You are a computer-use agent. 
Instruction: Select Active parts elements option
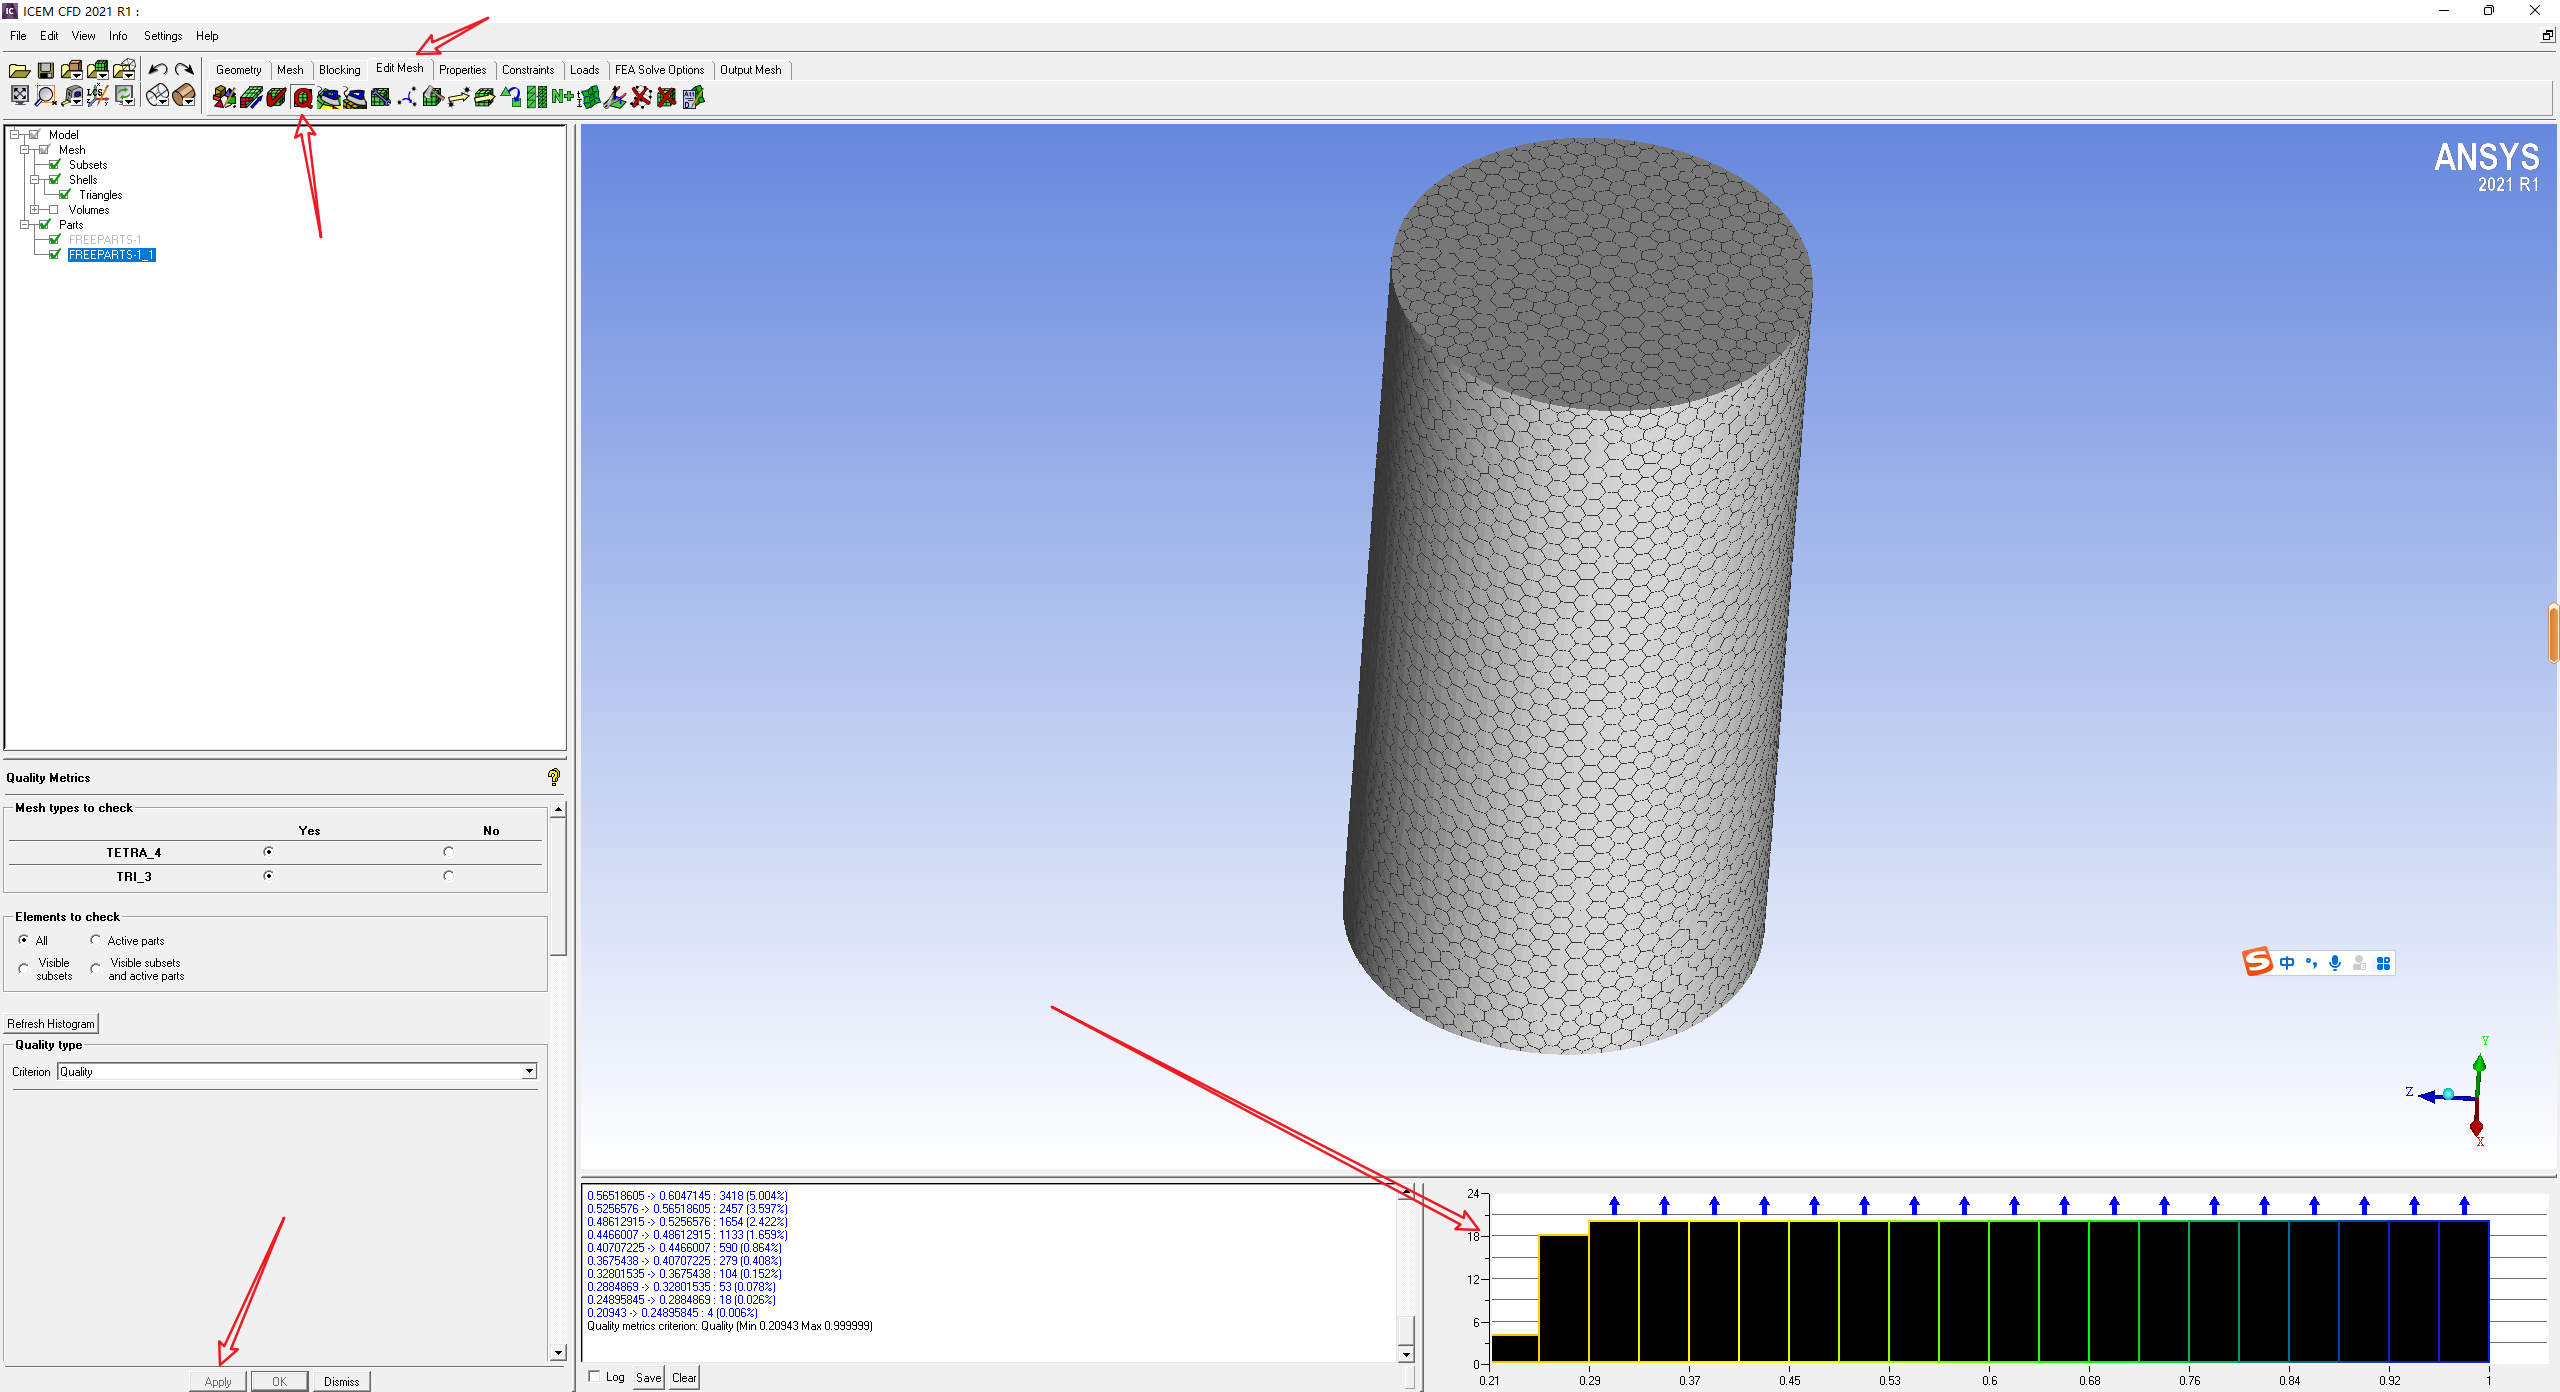96,940
